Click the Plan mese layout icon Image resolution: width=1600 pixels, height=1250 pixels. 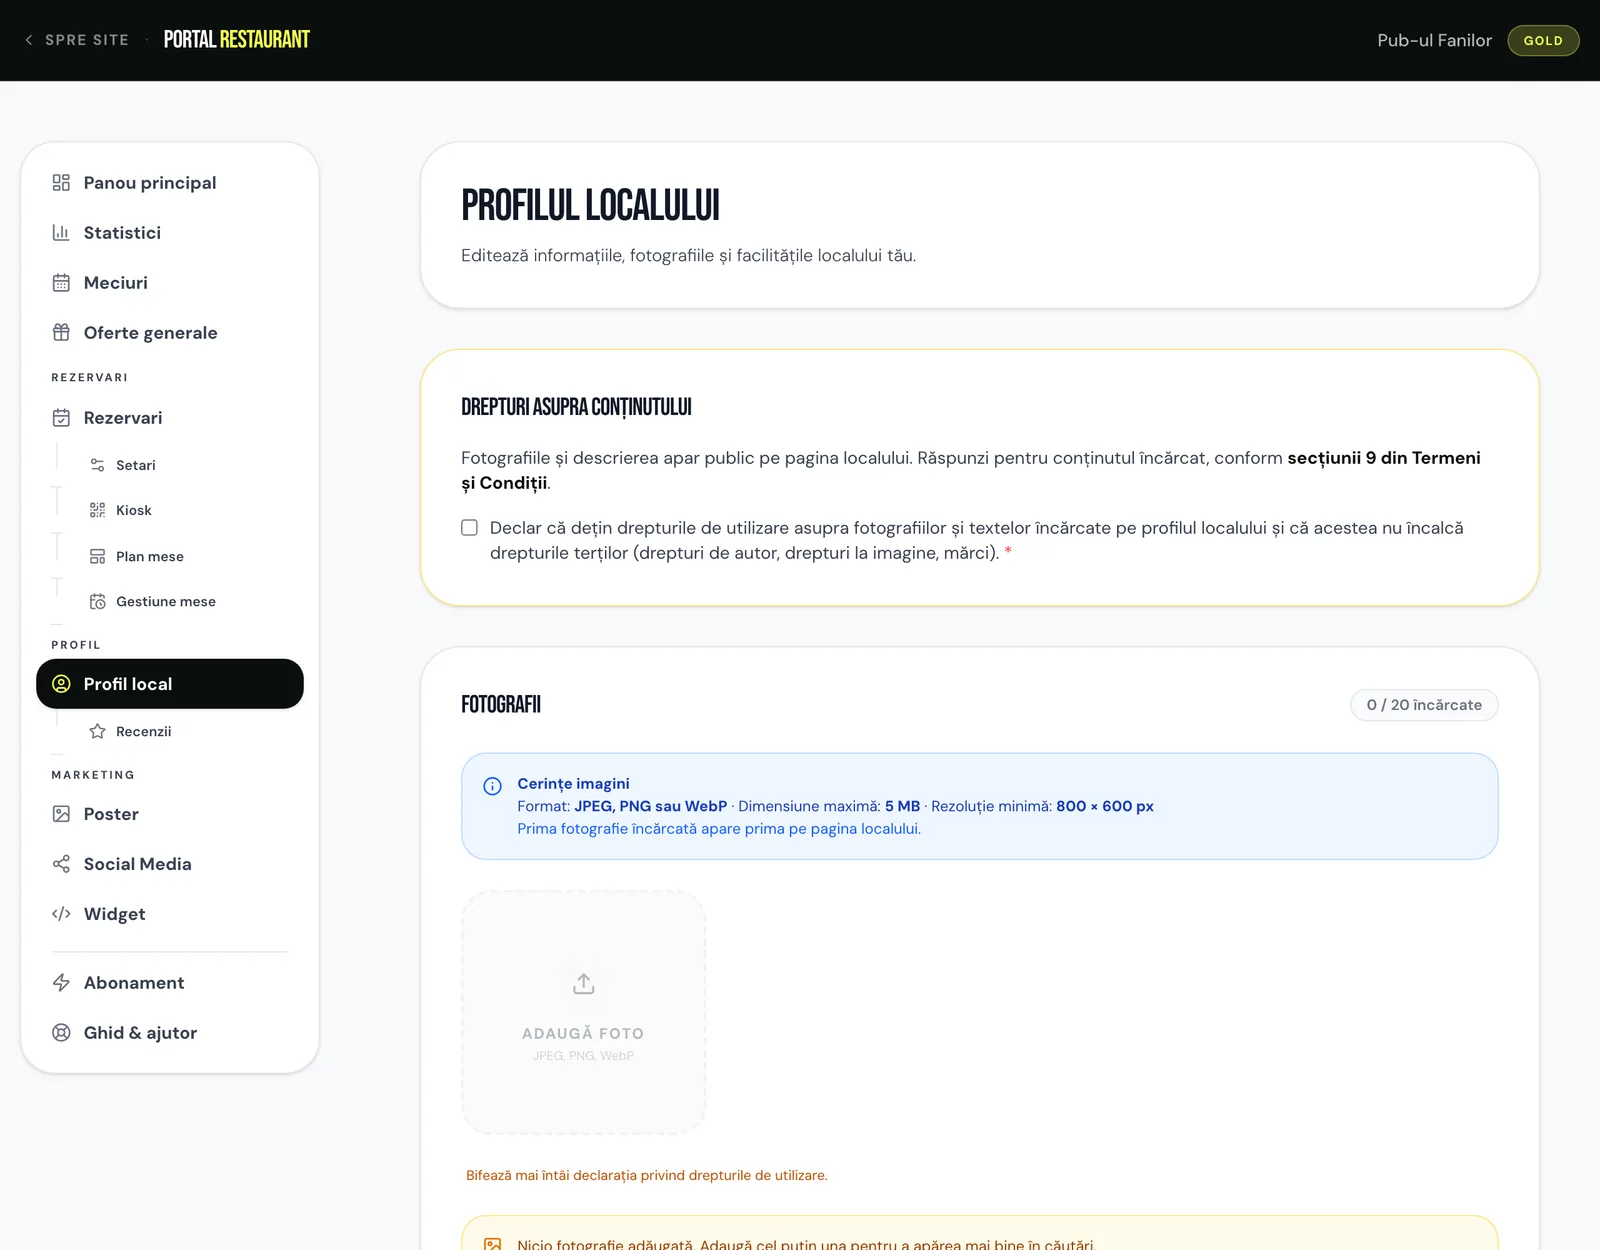[x=97, y=556]
